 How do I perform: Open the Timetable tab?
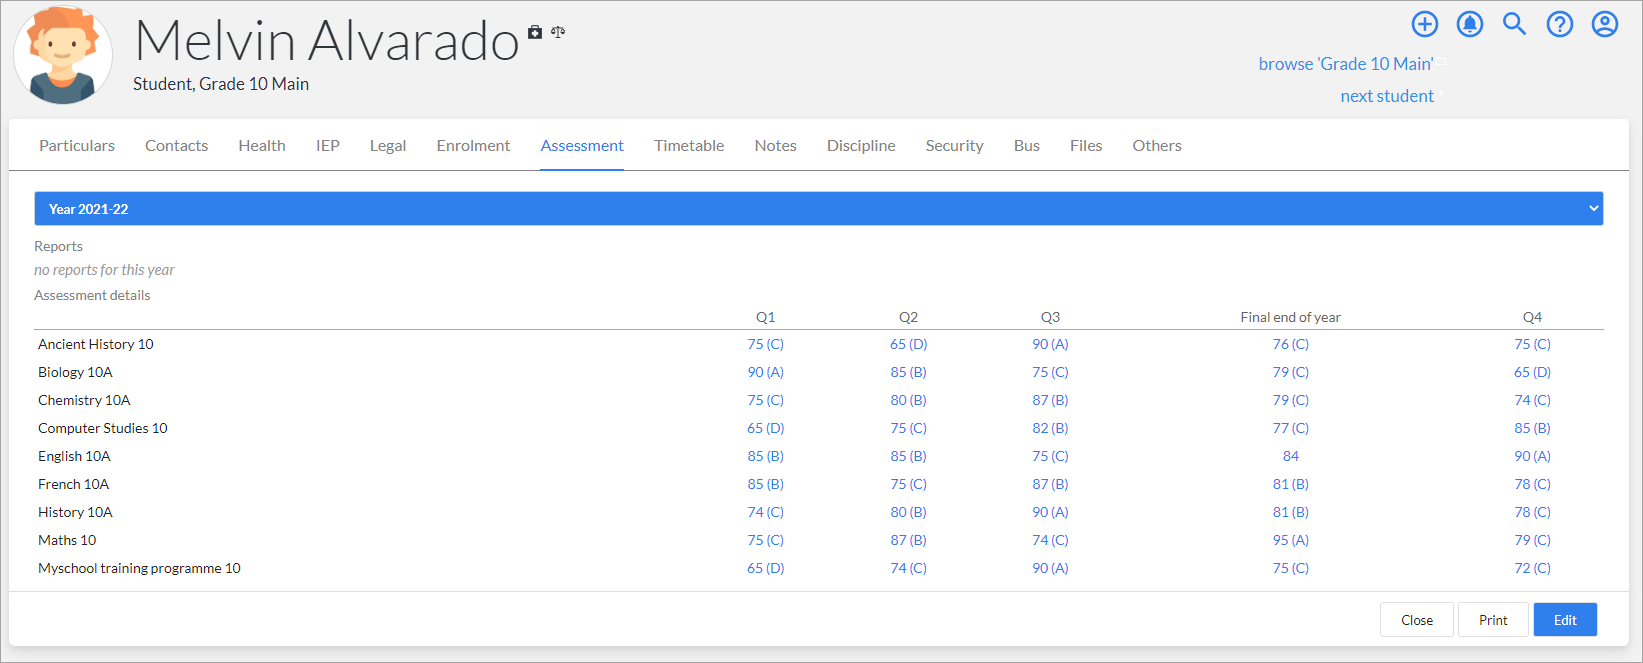pyautogui.click(x=689, y=146)
